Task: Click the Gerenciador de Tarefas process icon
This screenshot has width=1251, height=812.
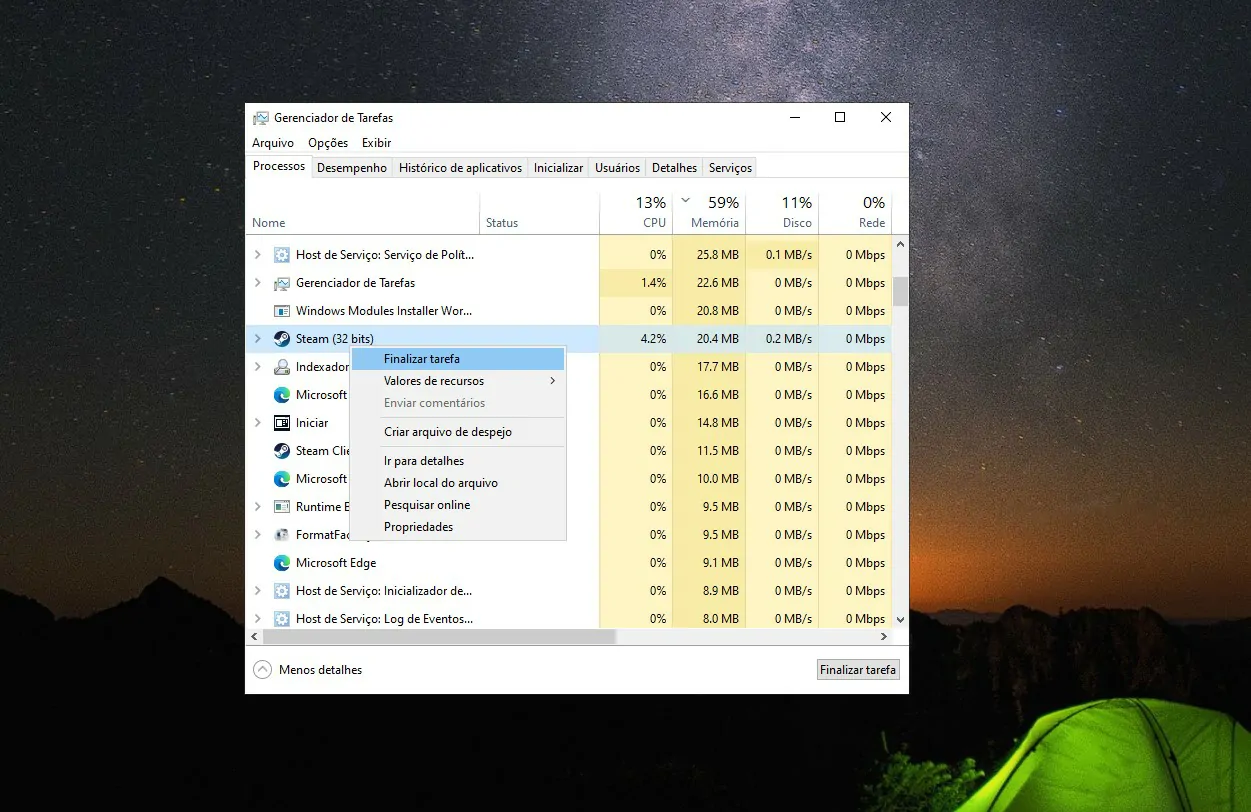Action: point(282,283)
